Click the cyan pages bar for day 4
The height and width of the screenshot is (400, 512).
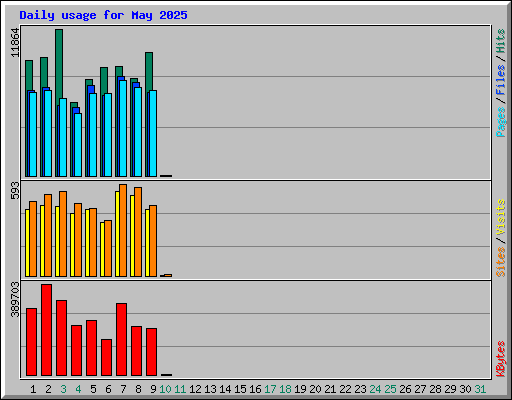[x=78, y=145]
